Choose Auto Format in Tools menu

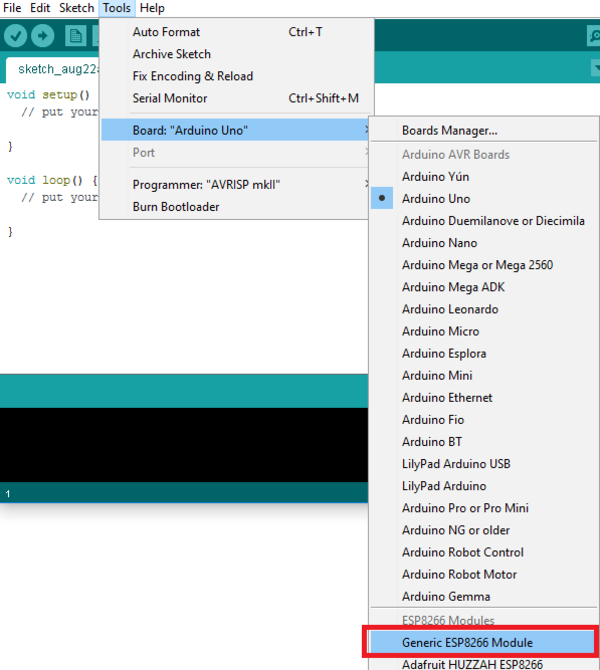point(235,32)
